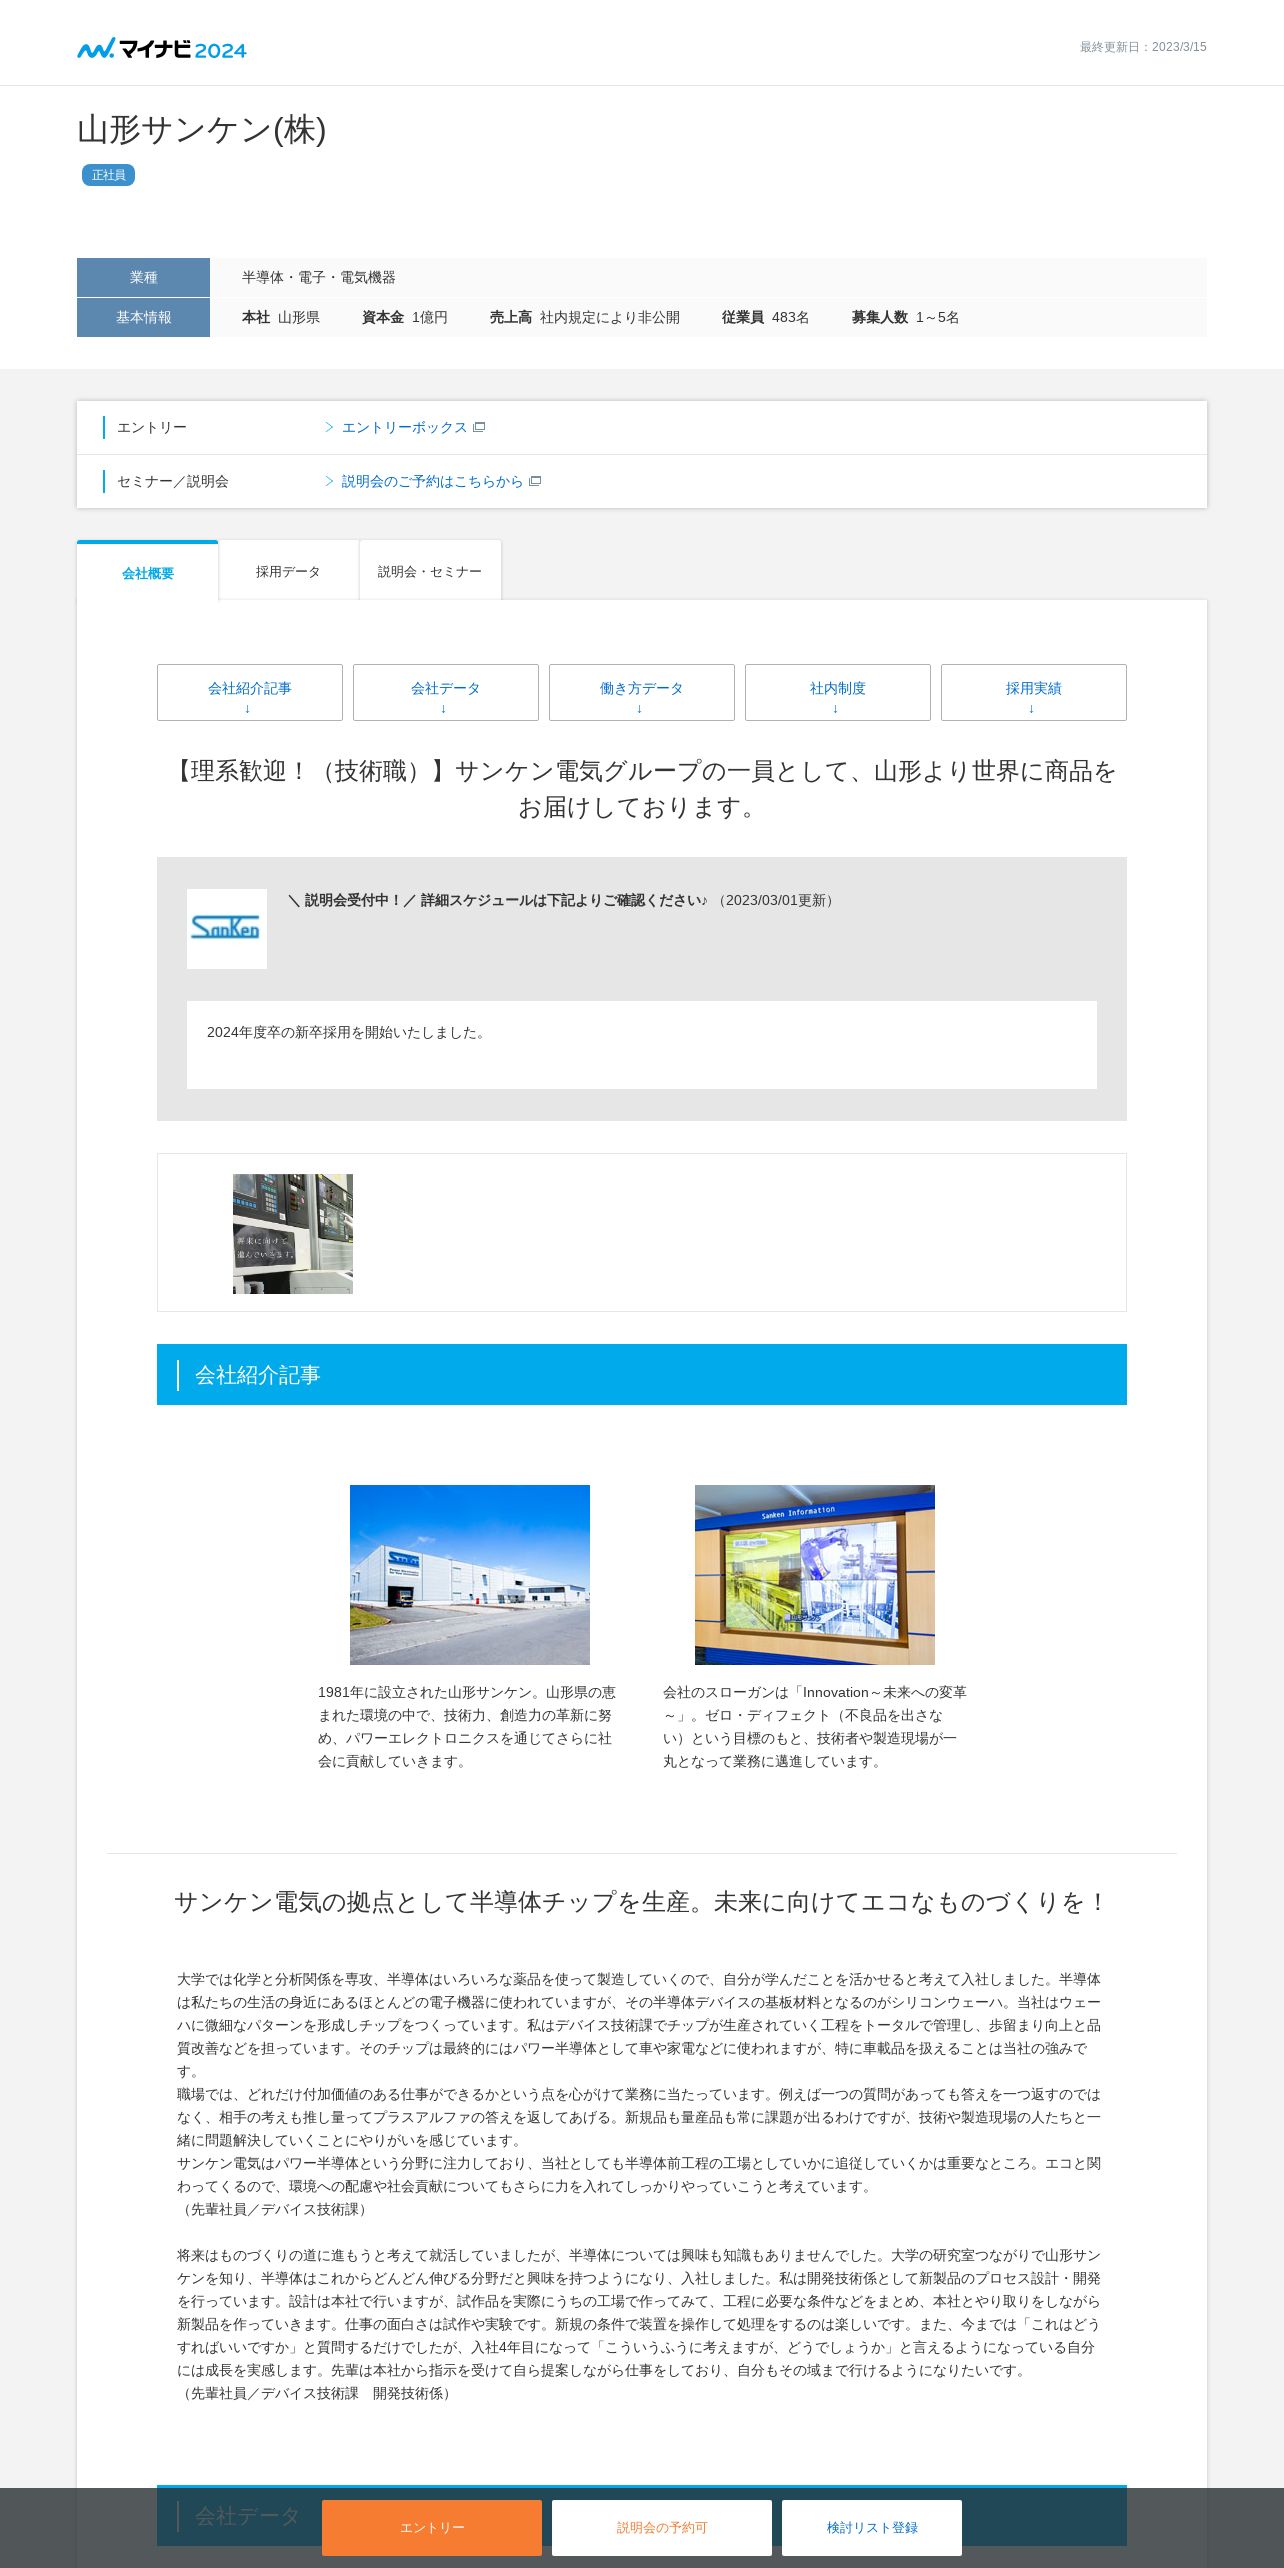Click the 会社紹介記事 blue section header
1284x2568 pixels.
pyautogui.click(x=642, y=1375)
